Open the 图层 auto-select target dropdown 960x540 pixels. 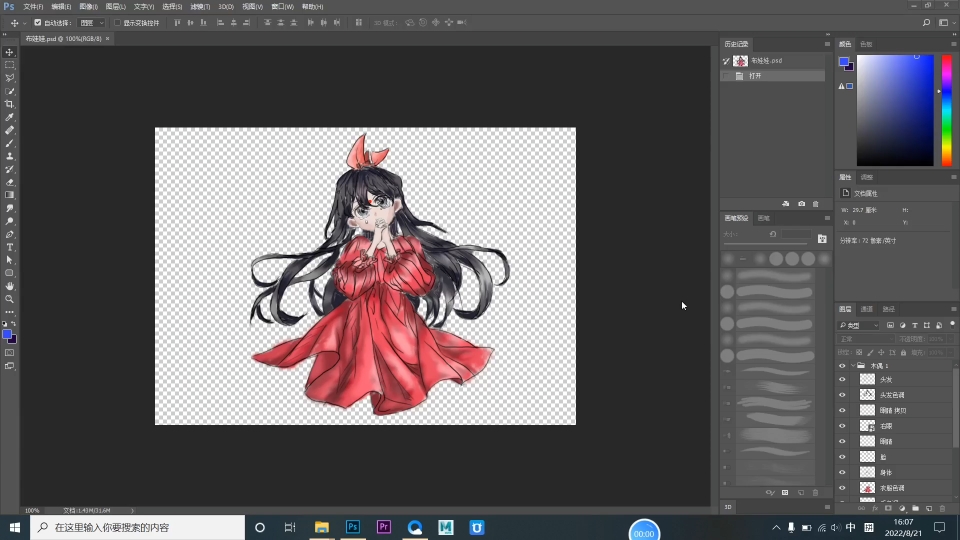coord(91,22)
